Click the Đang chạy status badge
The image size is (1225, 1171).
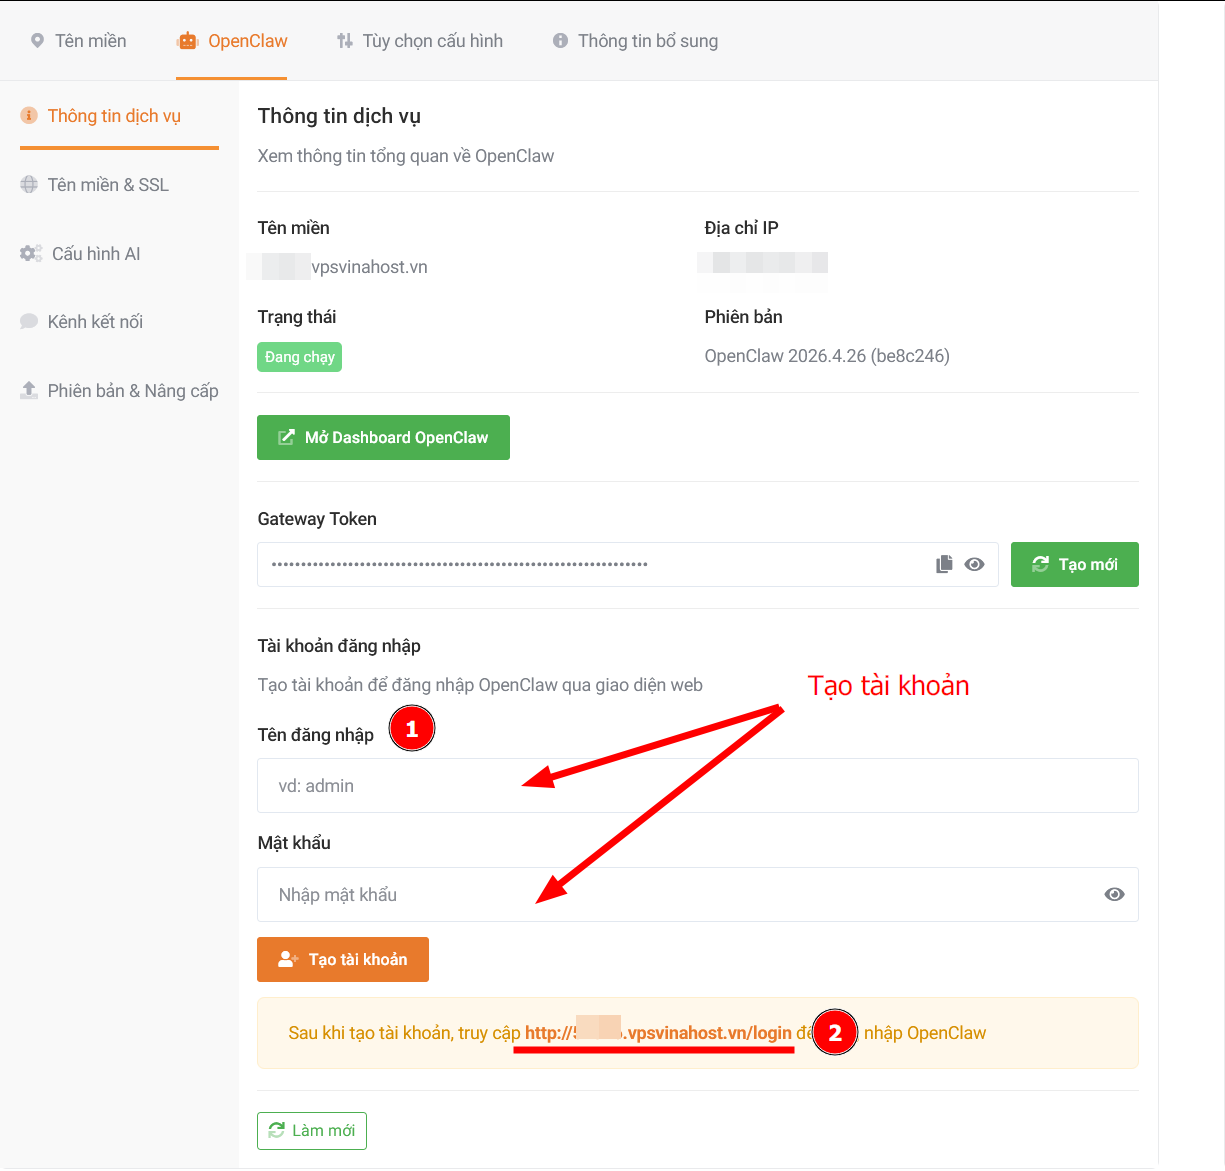299,357
